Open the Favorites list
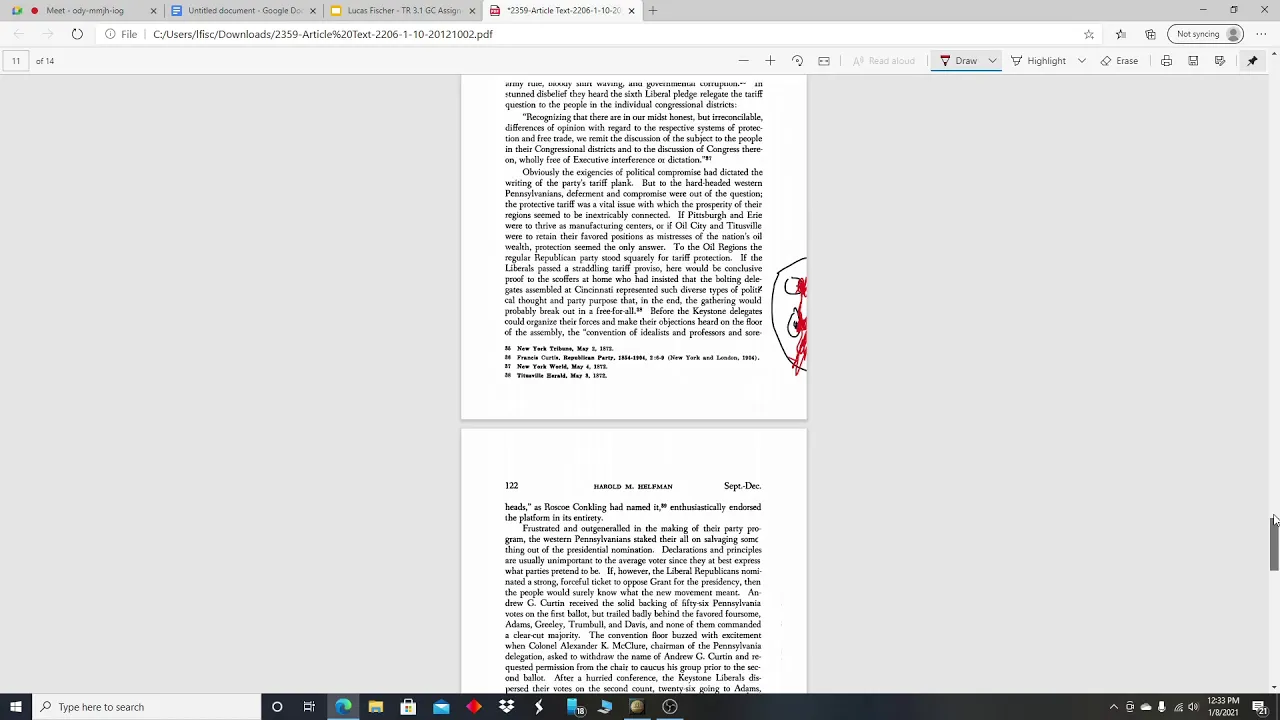1280x720 pixels. (x=1121, y=34)
